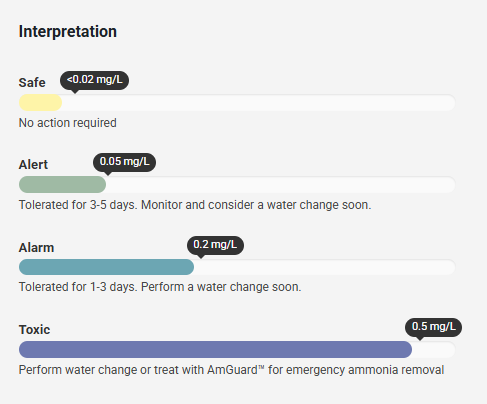
Task: Select the Tolerated for 3-5 days description
Action: click(195, 205)
